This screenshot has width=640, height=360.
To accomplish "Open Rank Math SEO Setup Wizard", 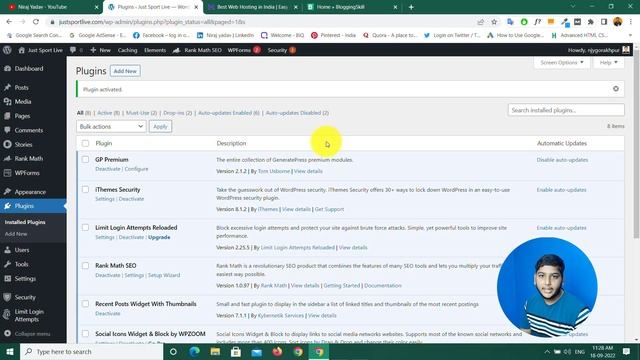I will (164, 275).
